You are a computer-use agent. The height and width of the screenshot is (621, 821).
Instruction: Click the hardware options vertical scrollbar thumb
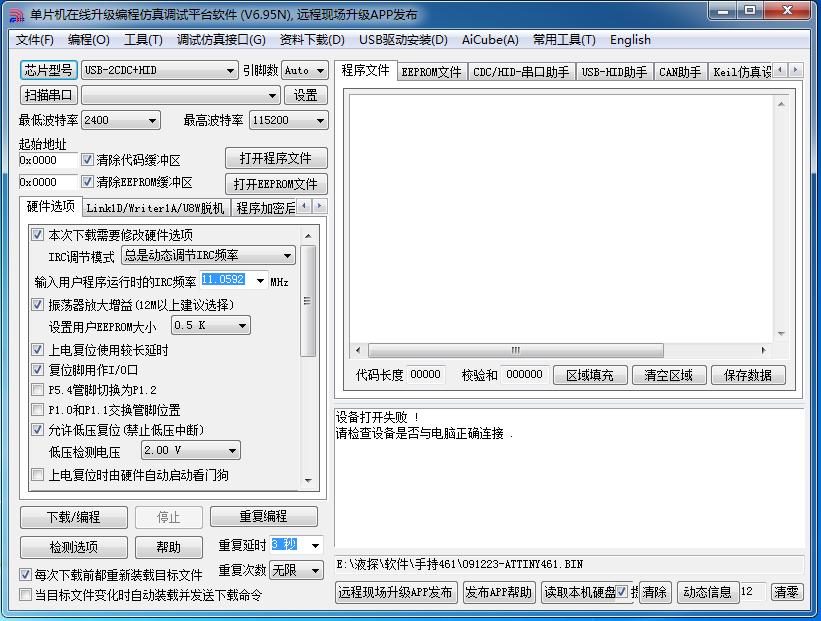tap(308, 301)
